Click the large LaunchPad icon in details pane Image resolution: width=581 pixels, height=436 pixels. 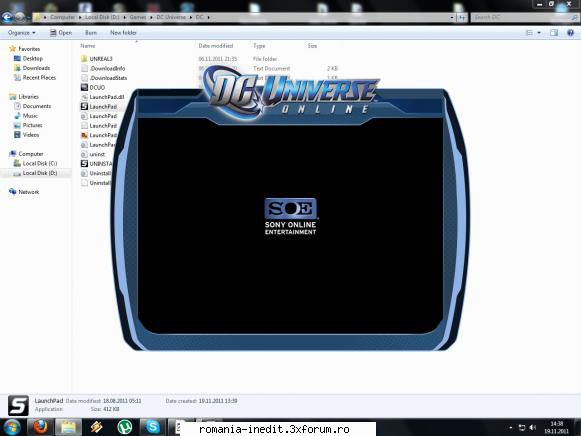(18, 405)
